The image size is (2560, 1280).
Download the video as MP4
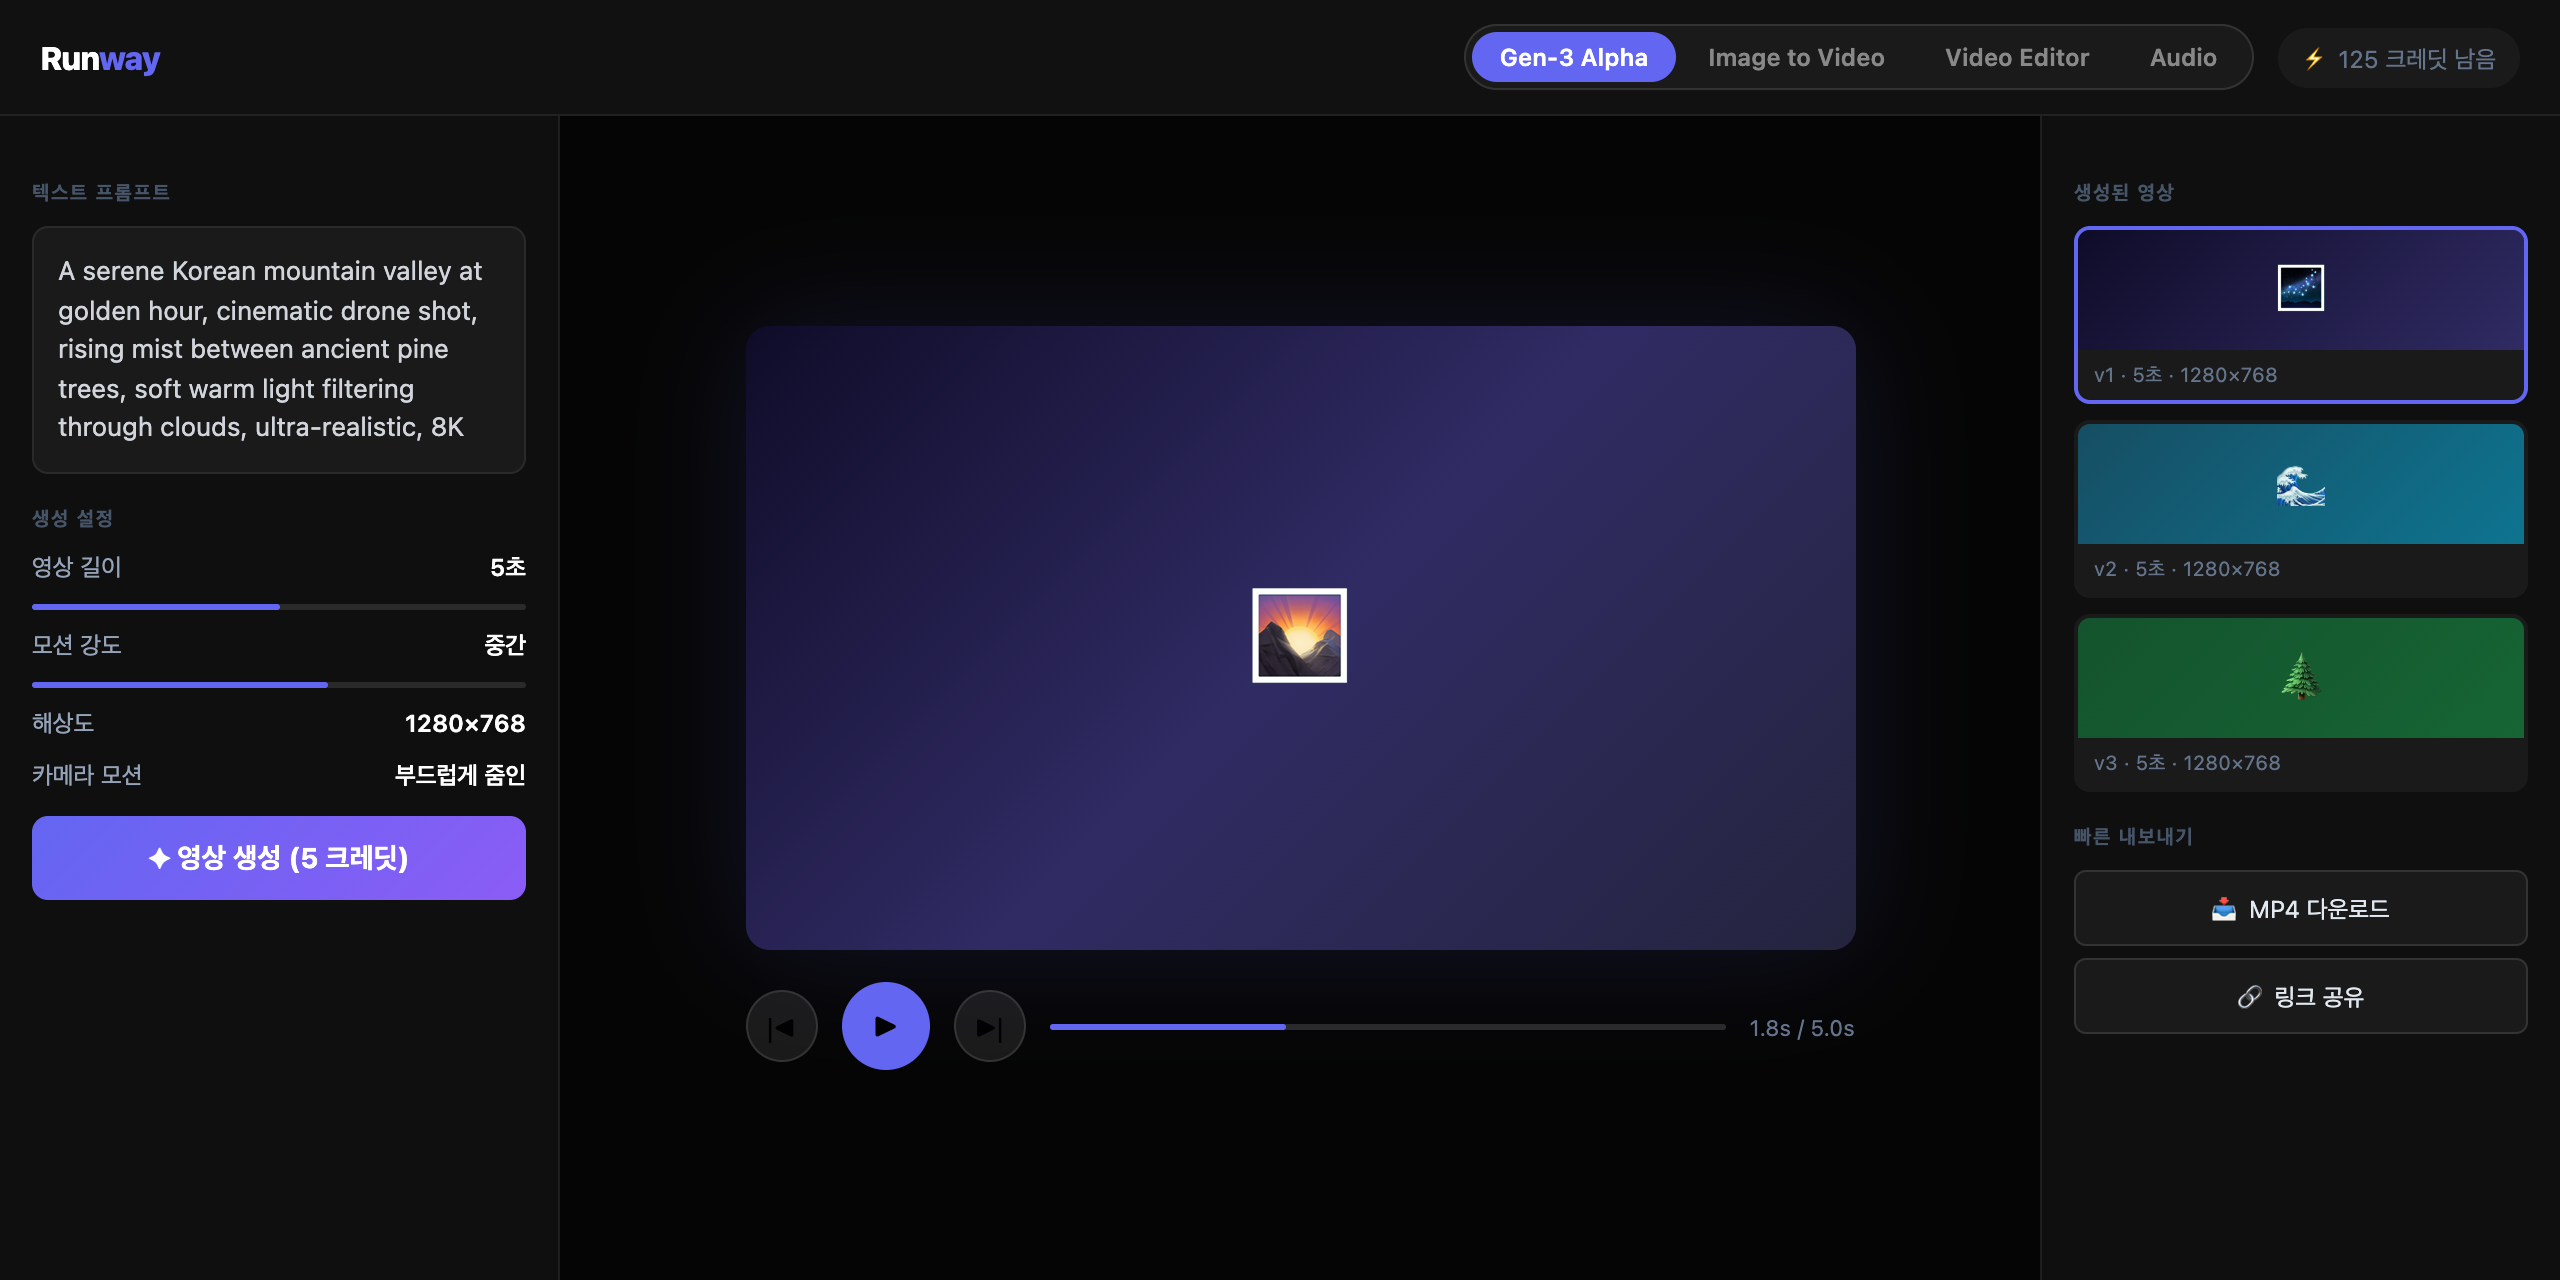2300,908
